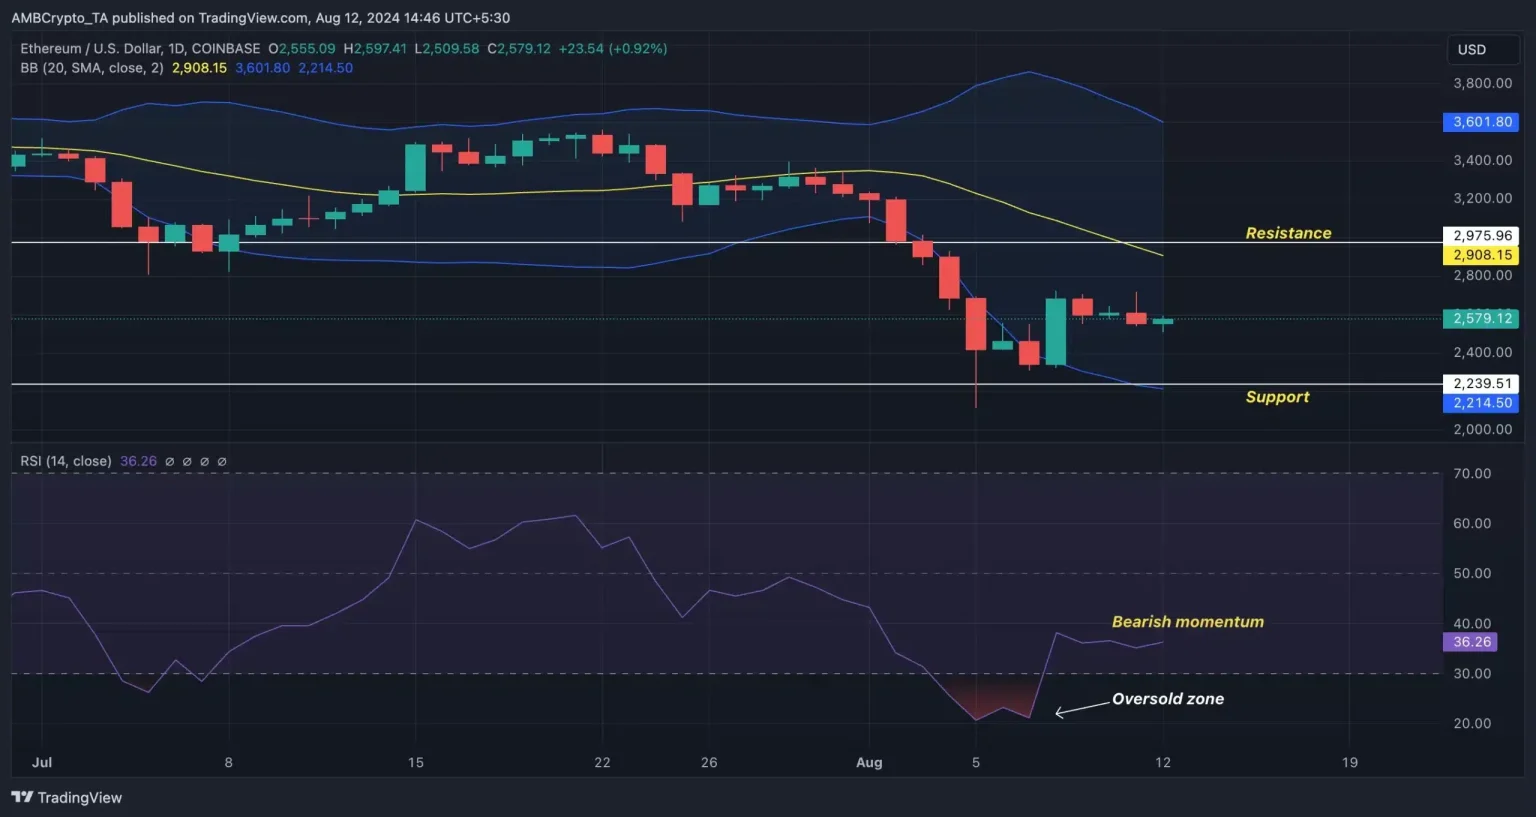Click the purple 36.26 RSI value tag
The width and height of the screenshot is (1536, 817).
pos(1470,642)
